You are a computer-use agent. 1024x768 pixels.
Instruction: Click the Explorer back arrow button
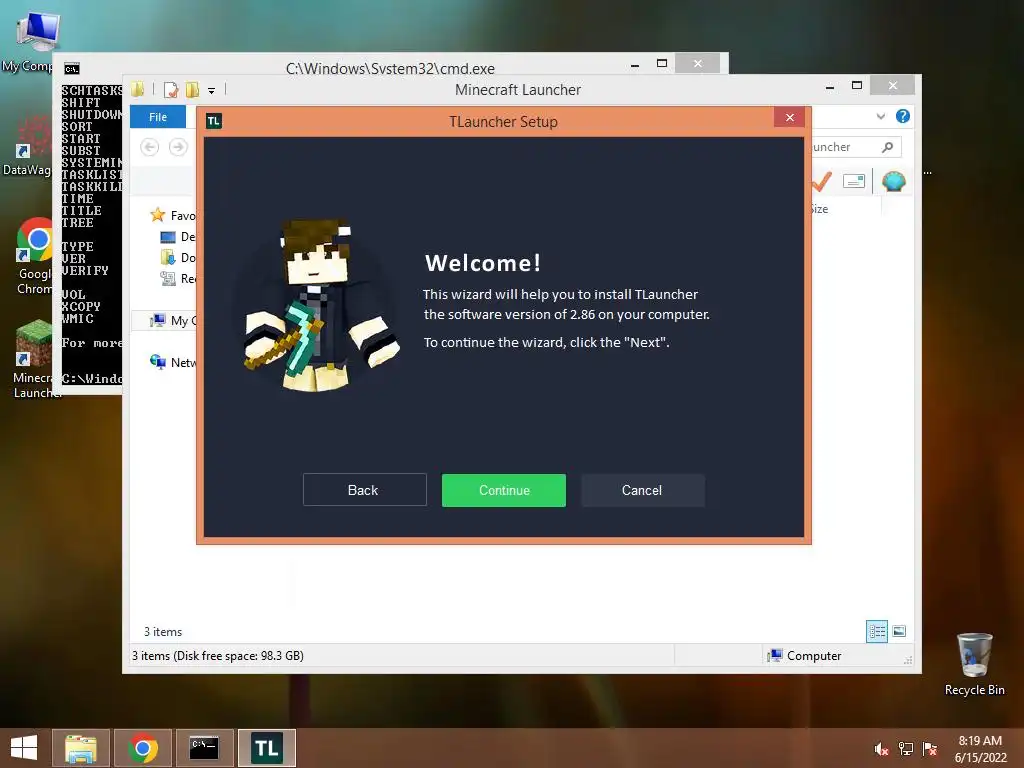coord(150,147)
